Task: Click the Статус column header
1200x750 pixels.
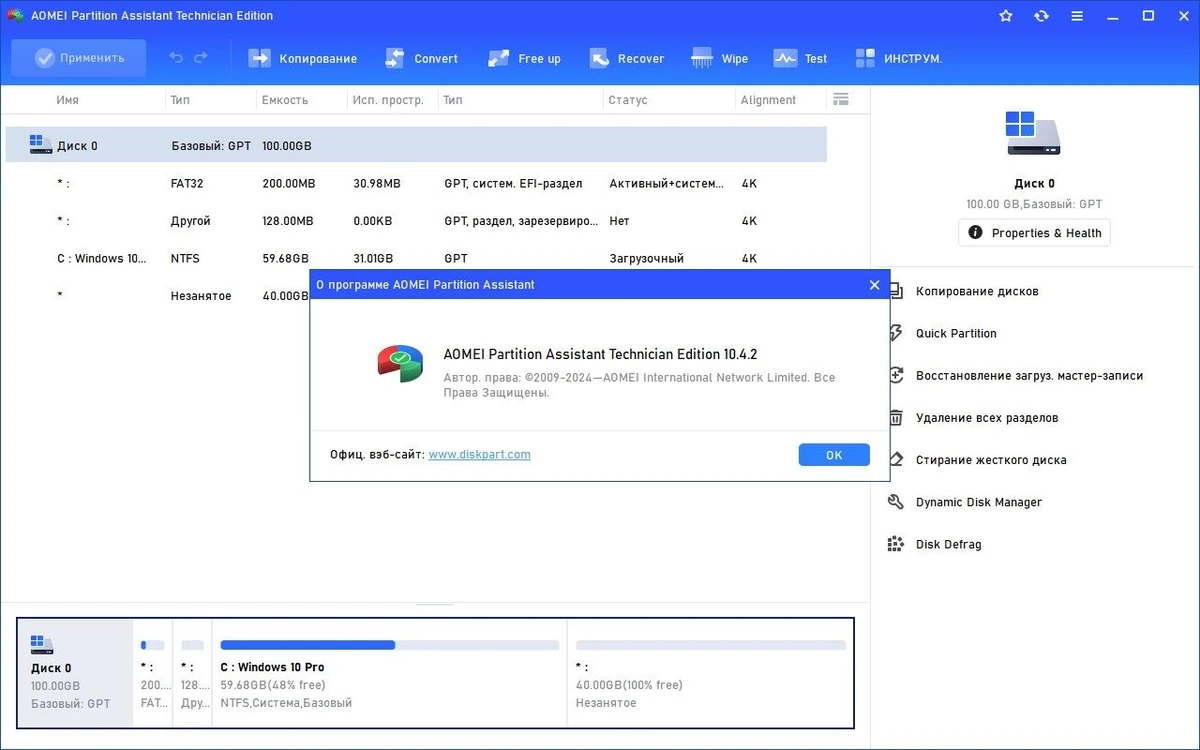Action: (x=627, y=100)
